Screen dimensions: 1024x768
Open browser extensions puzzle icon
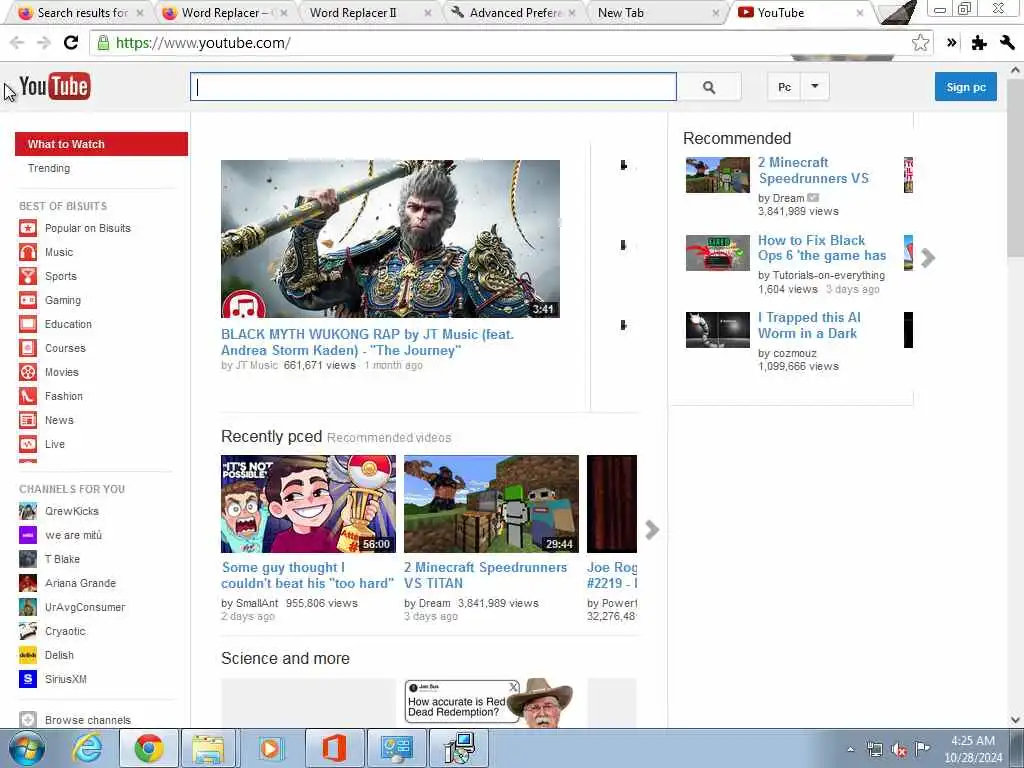click(978, 43)
